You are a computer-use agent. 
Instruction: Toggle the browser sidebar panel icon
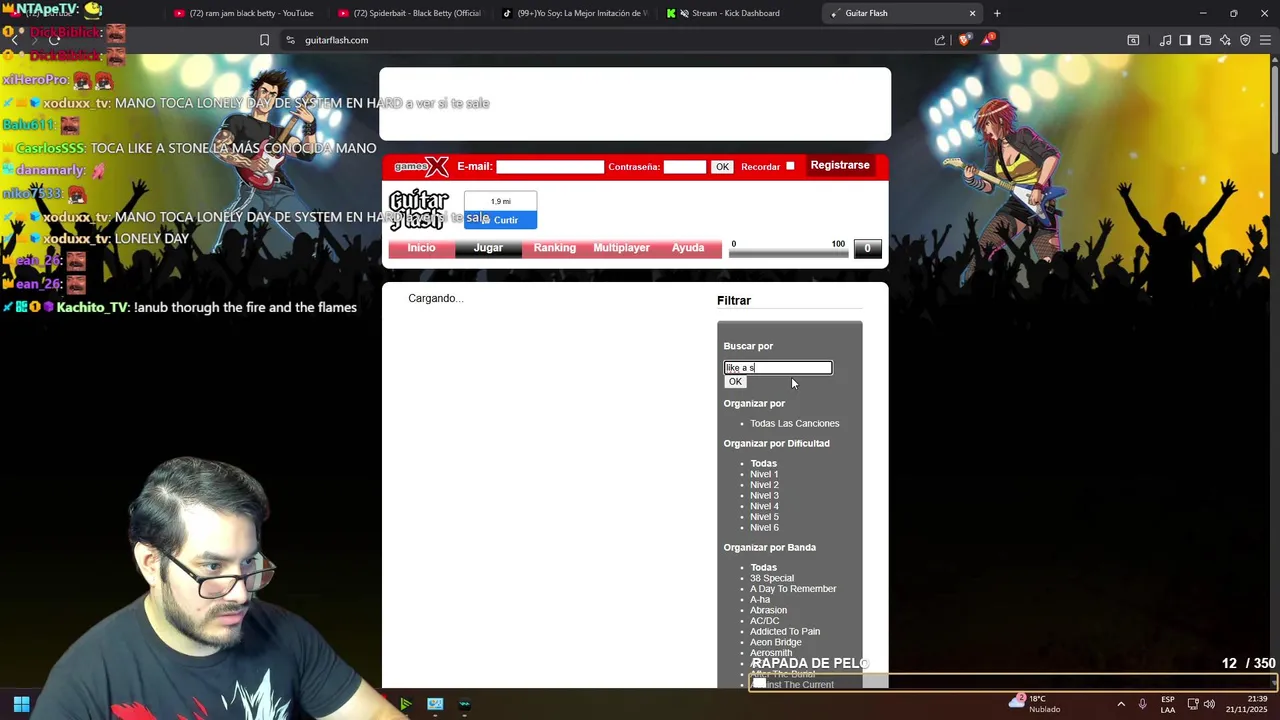pyautogui.click(x=1185, y=40)
